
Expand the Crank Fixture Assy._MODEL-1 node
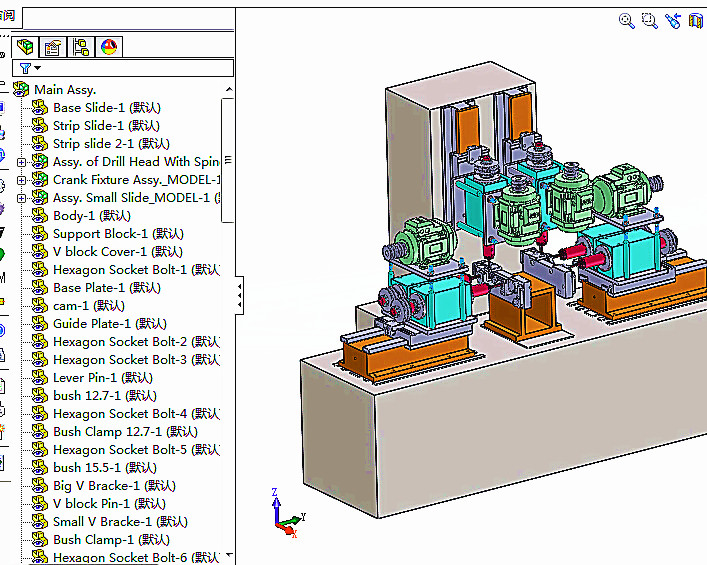point(21,180)
